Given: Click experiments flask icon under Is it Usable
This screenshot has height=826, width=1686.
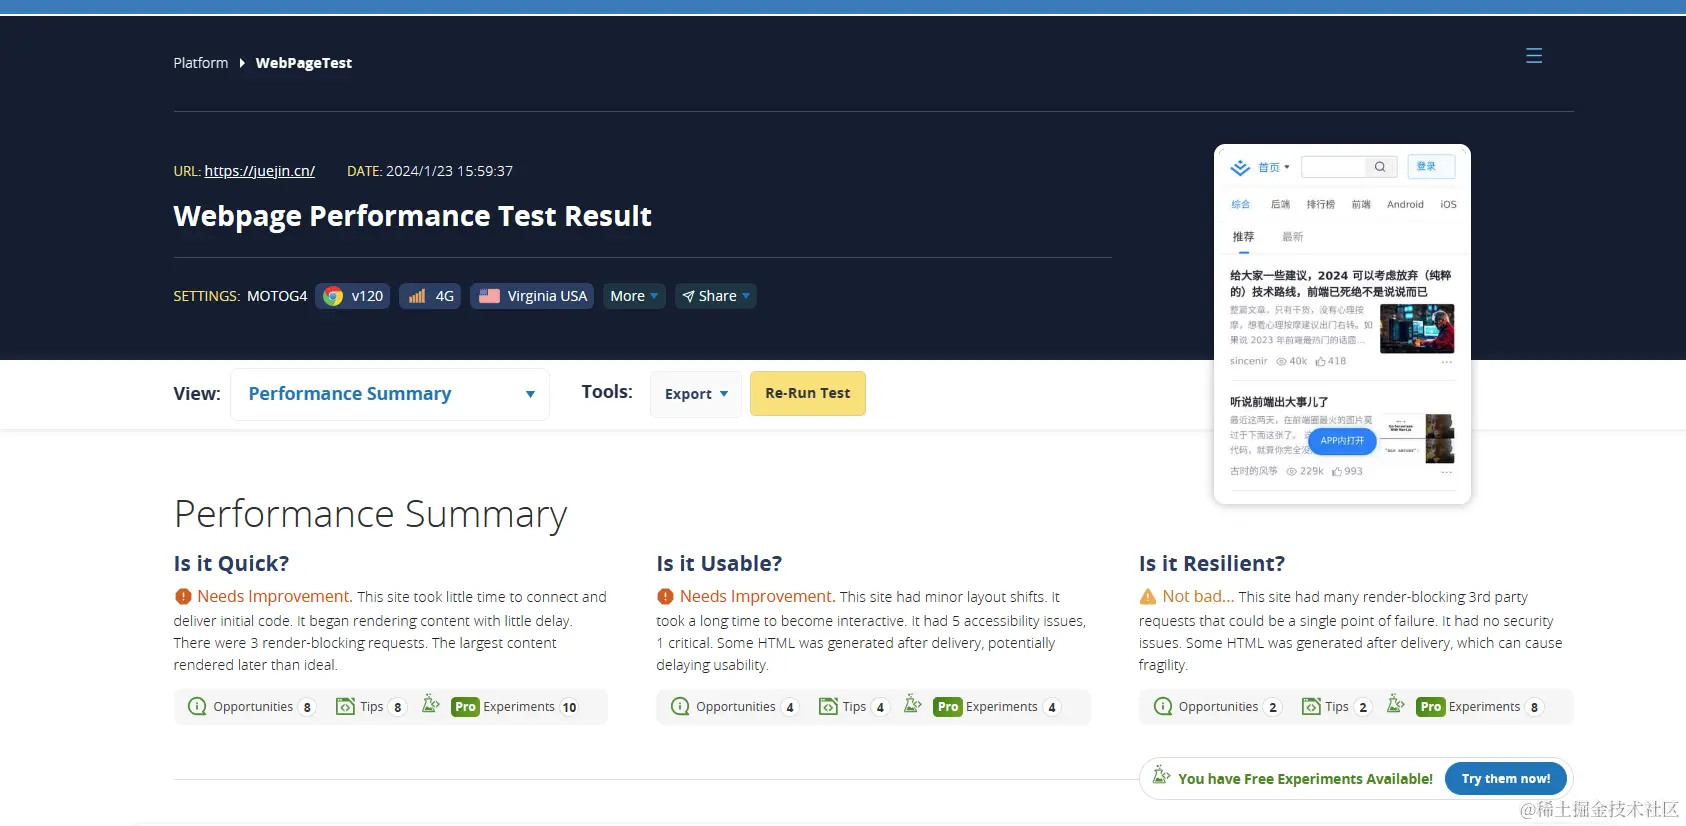Looking at the screenshot, I should (913, 704).
